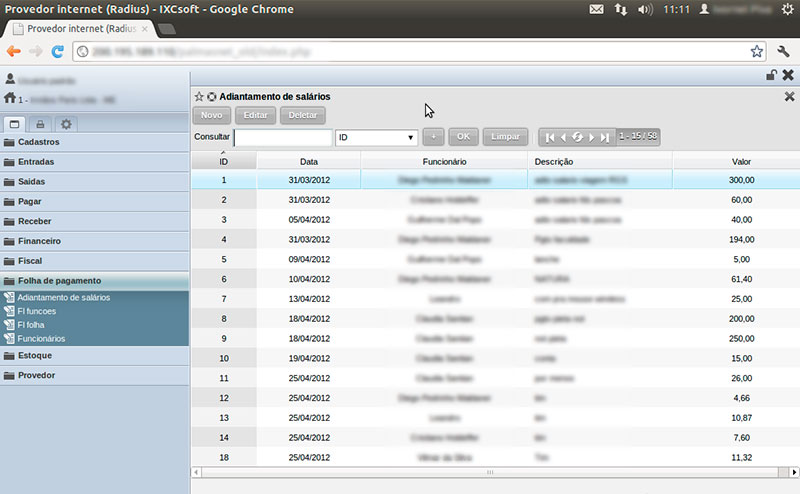Image resolution: width=800 pixels, height=494 pixels.
Task: Select the row with value 300,00
Action: 496,180
